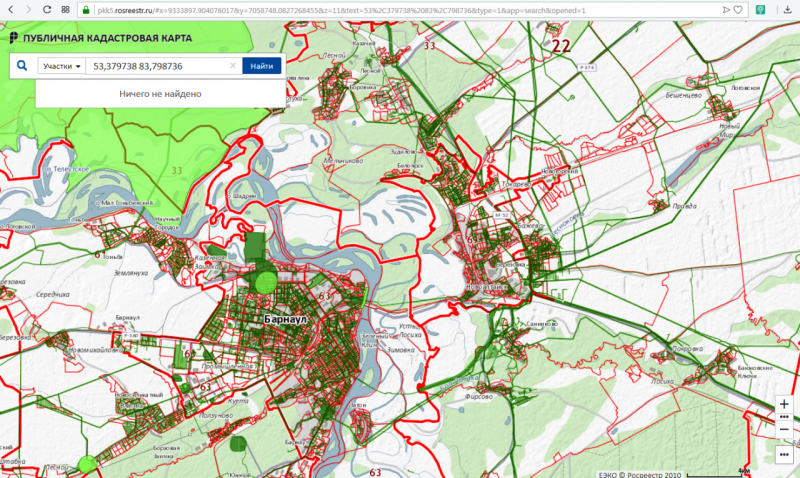The height and width of the screenshot is (478, 800).
Task: Click the Белоярск label on the map
Action: [x=410, y=166]
